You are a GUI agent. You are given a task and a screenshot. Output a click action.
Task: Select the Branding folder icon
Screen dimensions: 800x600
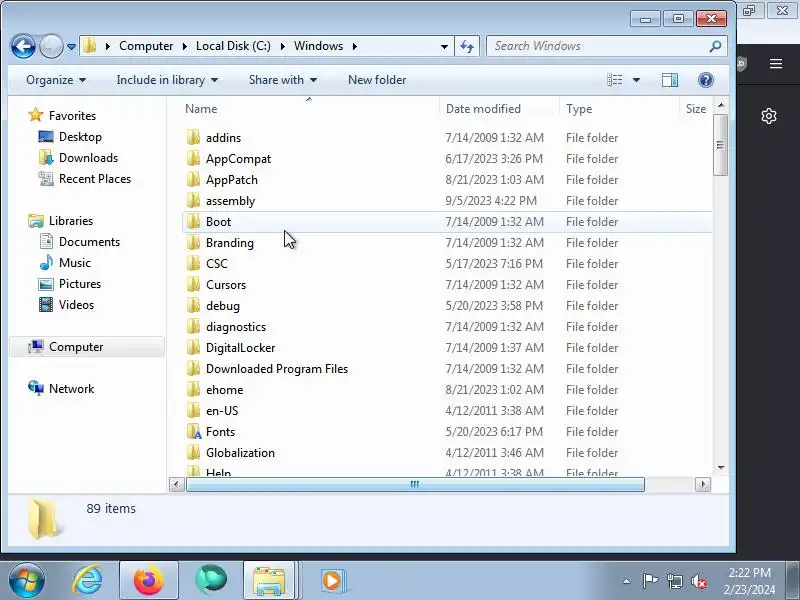click(x=193, y=242)
